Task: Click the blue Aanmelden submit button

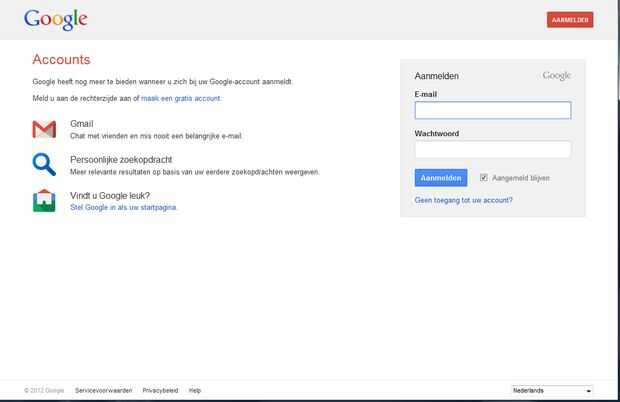Action: click(440, 177)
